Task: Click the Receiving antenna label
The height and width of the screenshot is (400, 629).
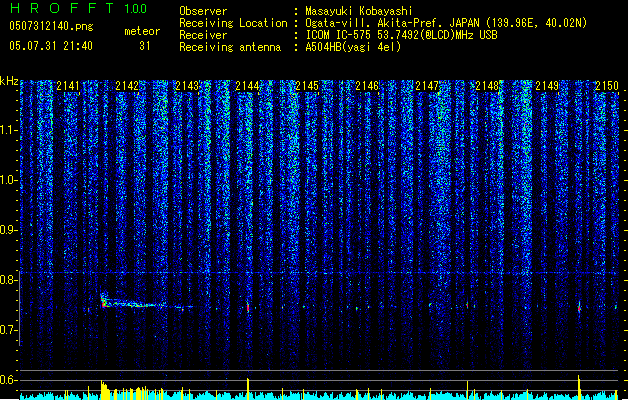Action: 230,47
